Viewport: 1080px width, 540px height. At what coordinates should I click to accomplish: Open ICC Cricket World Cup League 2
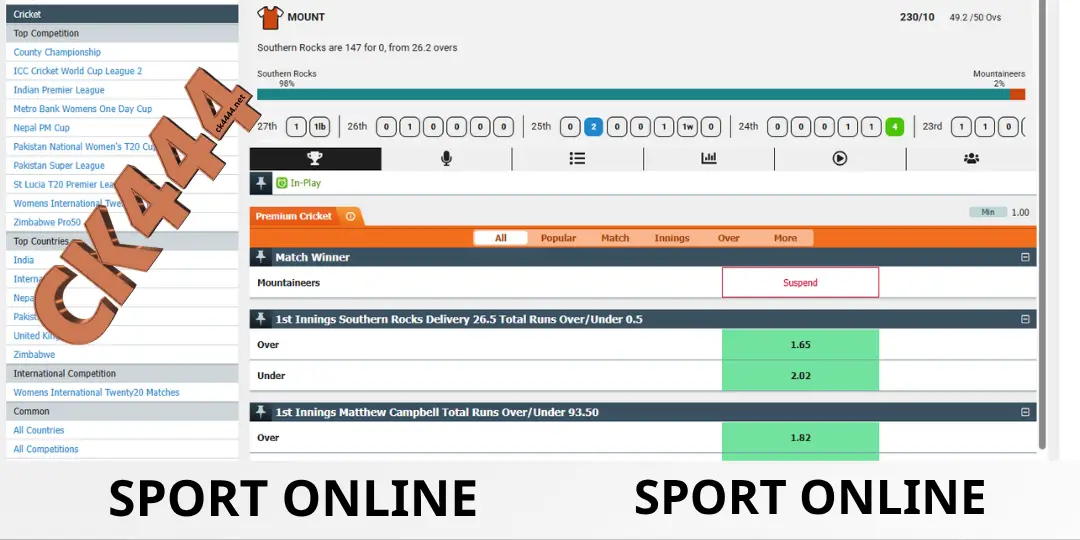[x=78, y=71]
